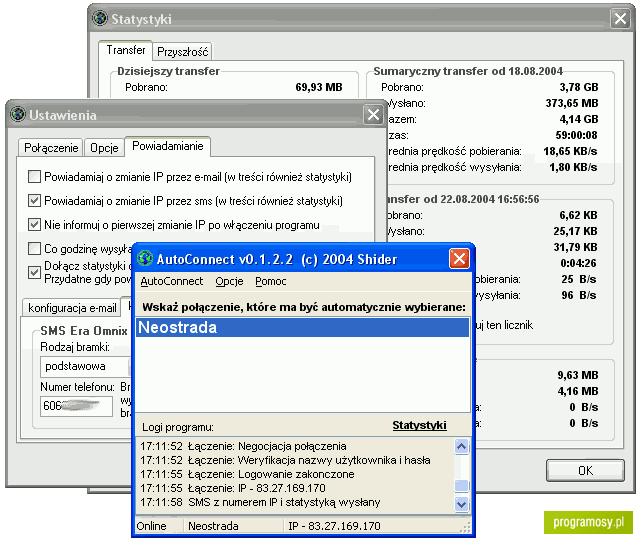Click the OK button in Statystyki
The height and width of the screenshot is (540, 639).
(x=585, y=470)
